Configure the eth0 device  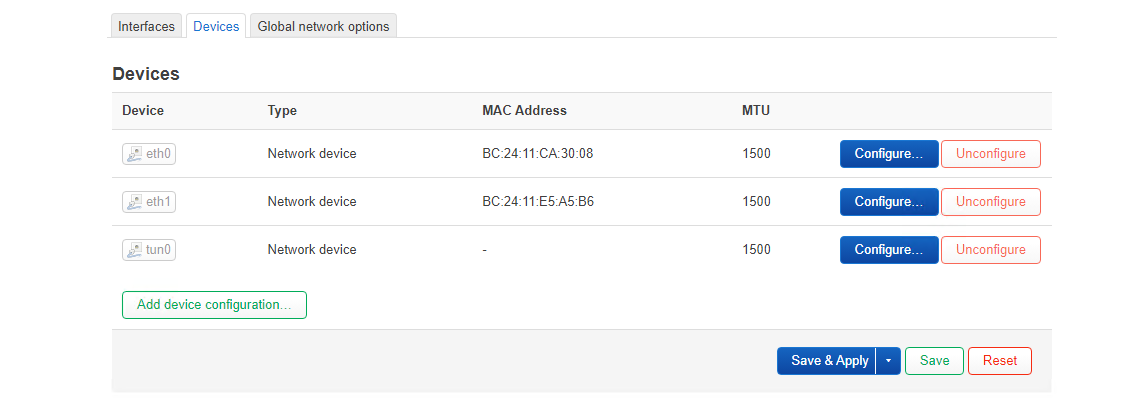point(889,154)
